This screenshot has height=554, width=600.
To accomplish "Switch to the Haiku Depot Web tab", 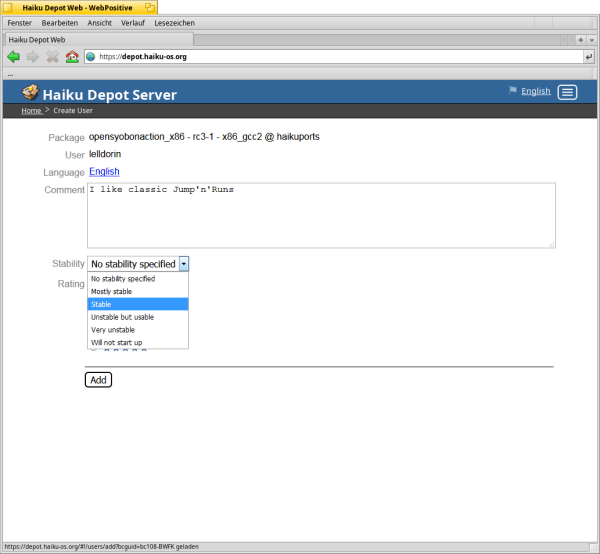I will [38, 39].
